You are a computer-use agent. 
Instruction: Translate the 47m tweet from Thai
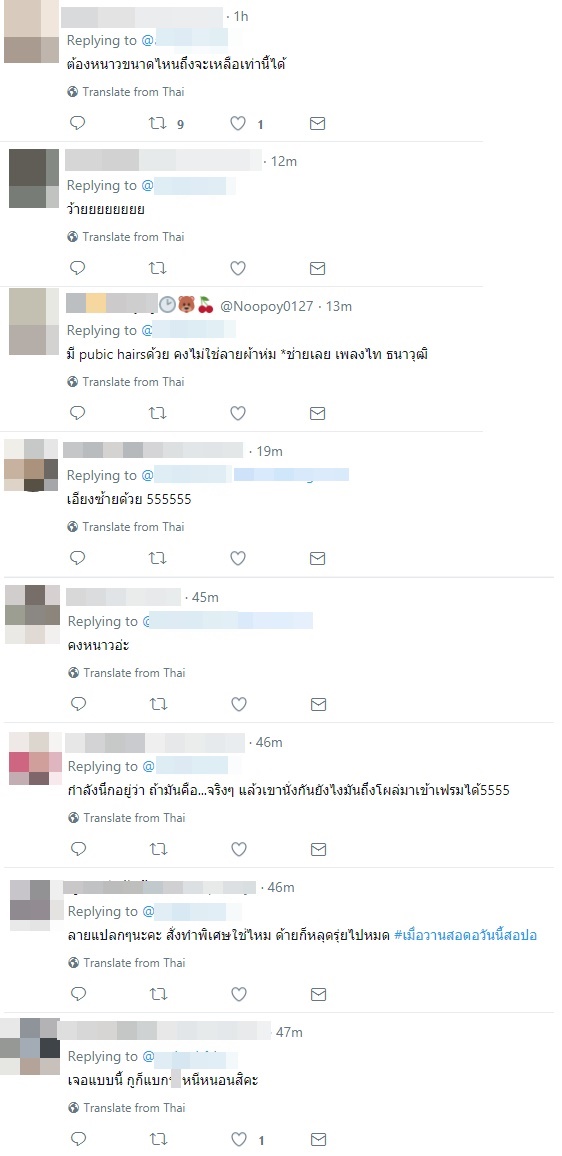(126, 1107)
